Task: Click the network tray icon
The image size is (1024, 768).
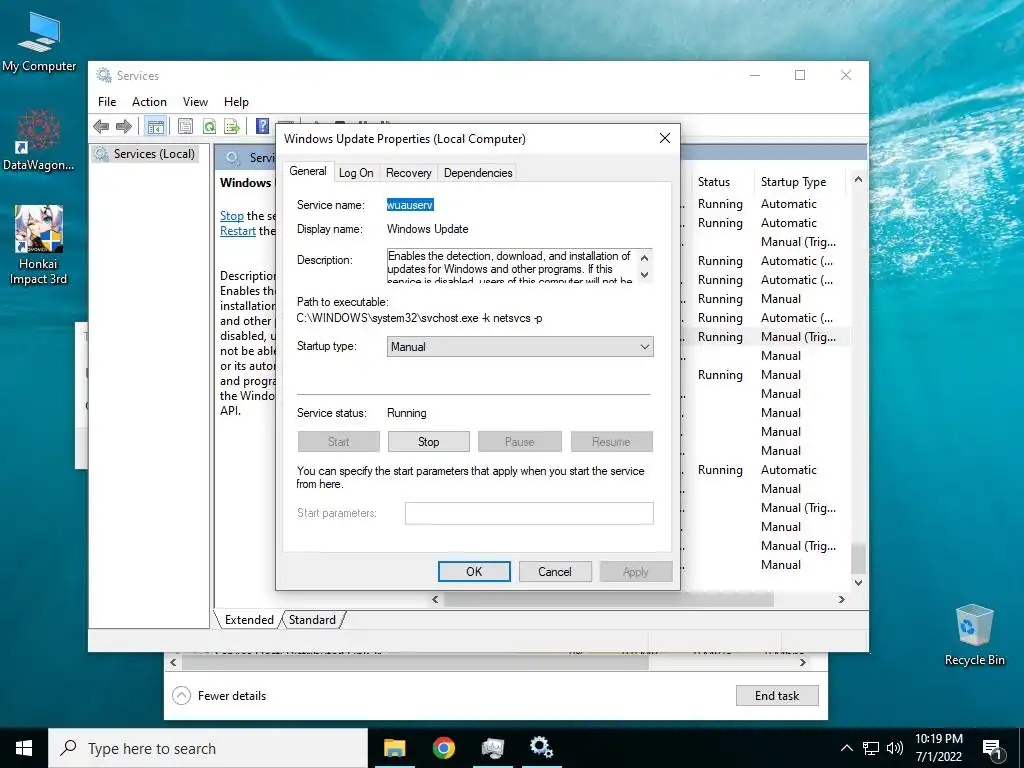Action: [x=871, y=748]
